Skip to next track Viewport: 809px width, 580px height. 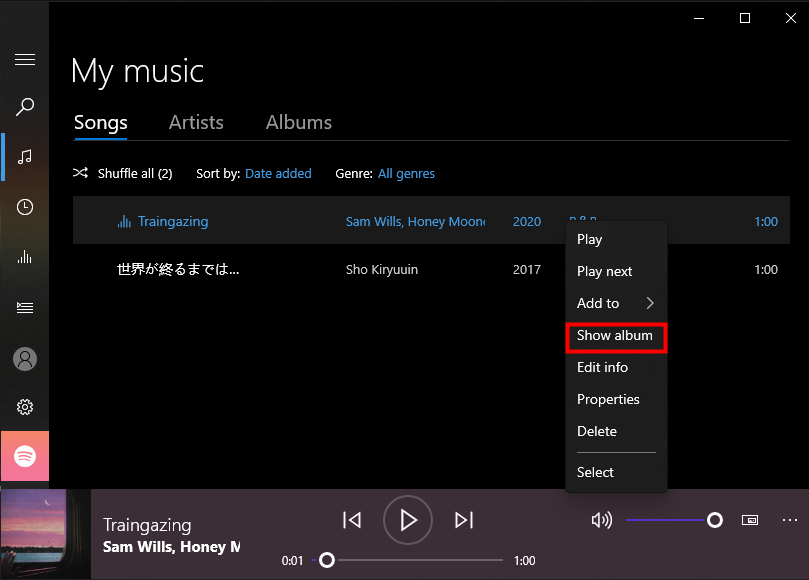click(464, 520)
